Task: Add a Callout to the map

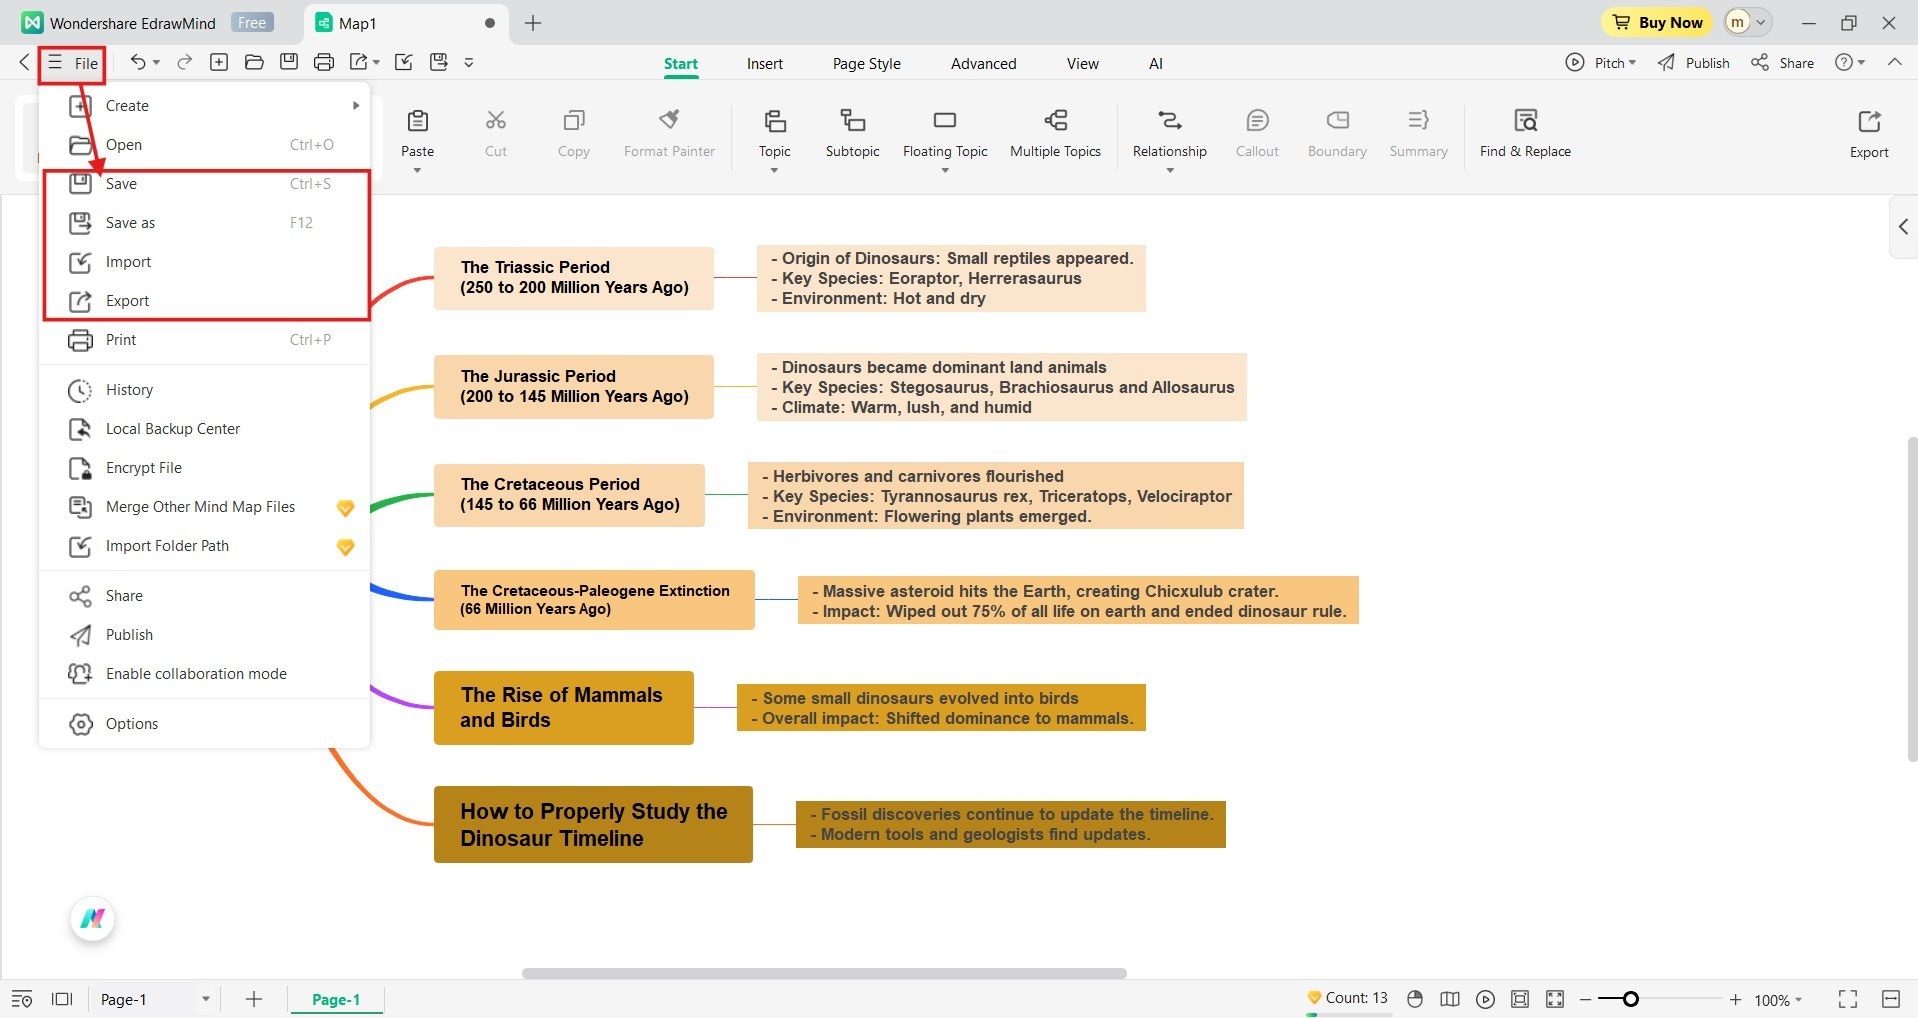Action: (1256, 133)
